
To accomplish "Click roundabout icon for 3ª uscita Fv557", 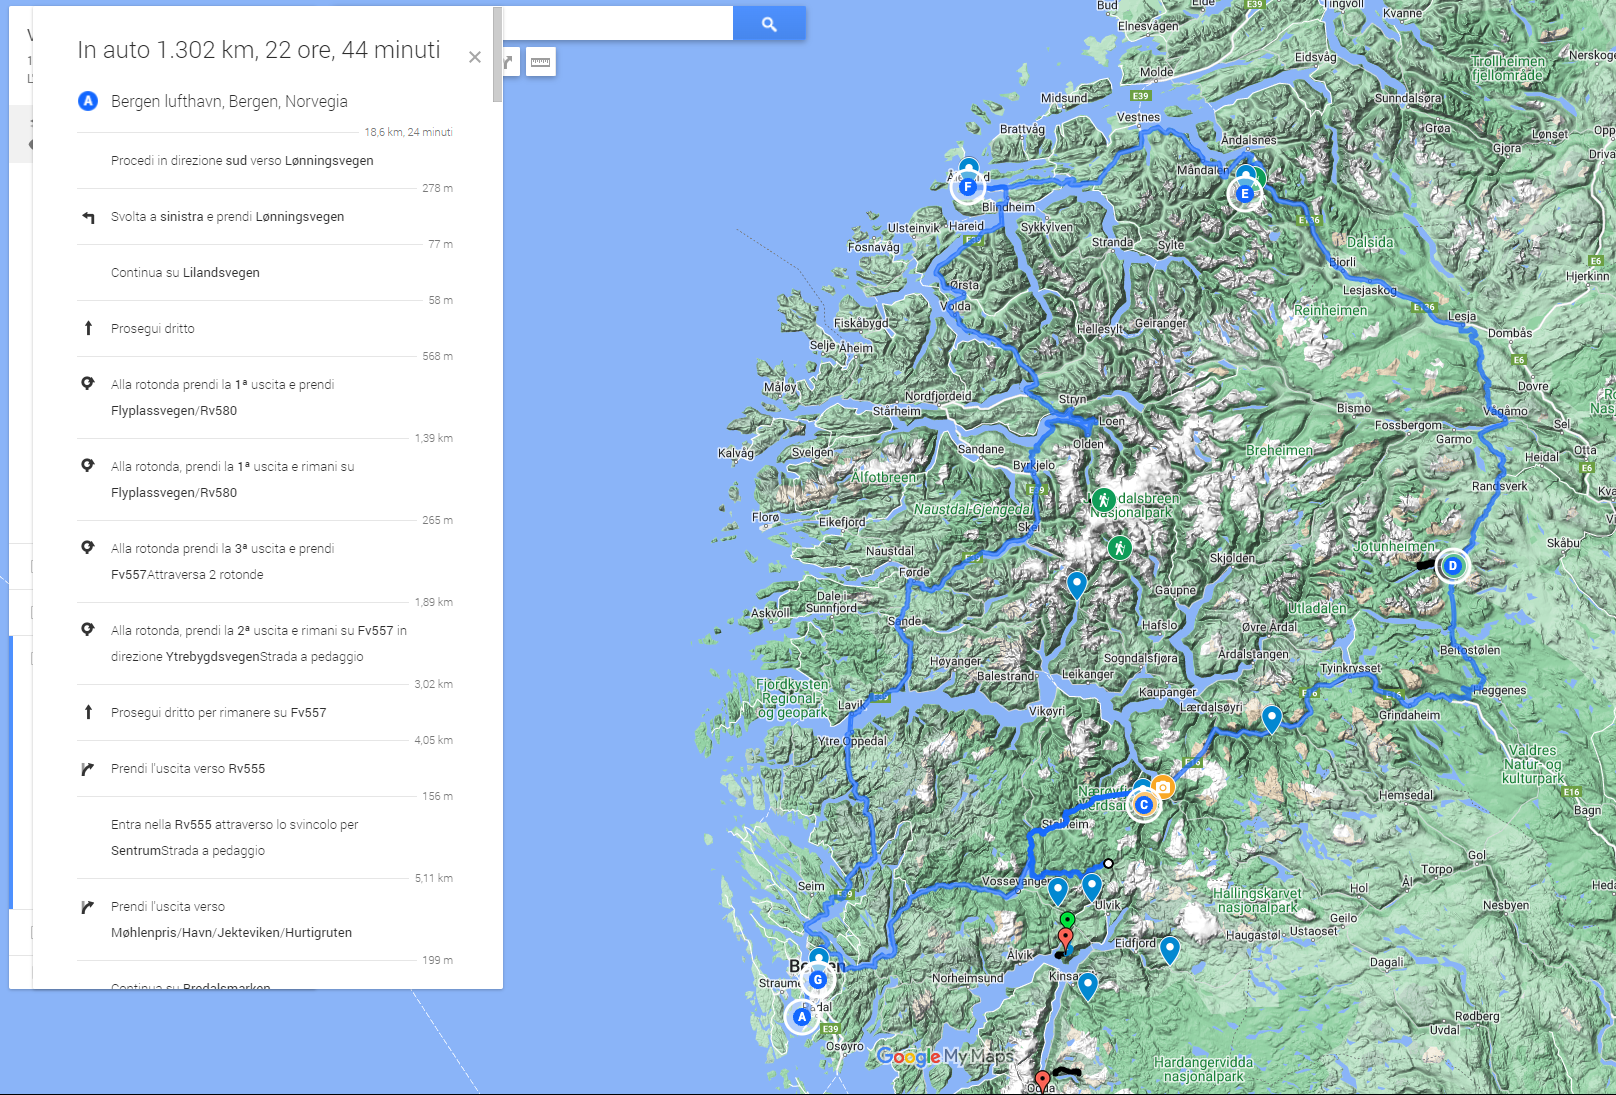I will pyautogui.click(x=88, y=548).
